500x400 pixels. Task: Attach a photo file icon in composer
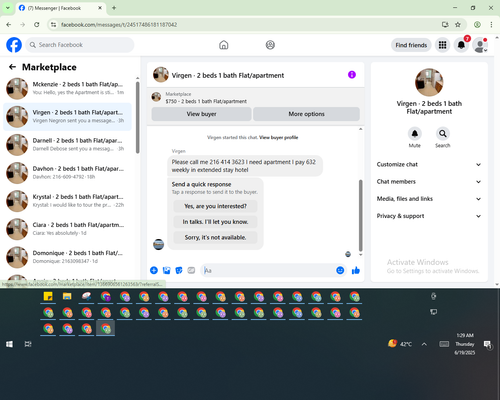pos(166,270)
